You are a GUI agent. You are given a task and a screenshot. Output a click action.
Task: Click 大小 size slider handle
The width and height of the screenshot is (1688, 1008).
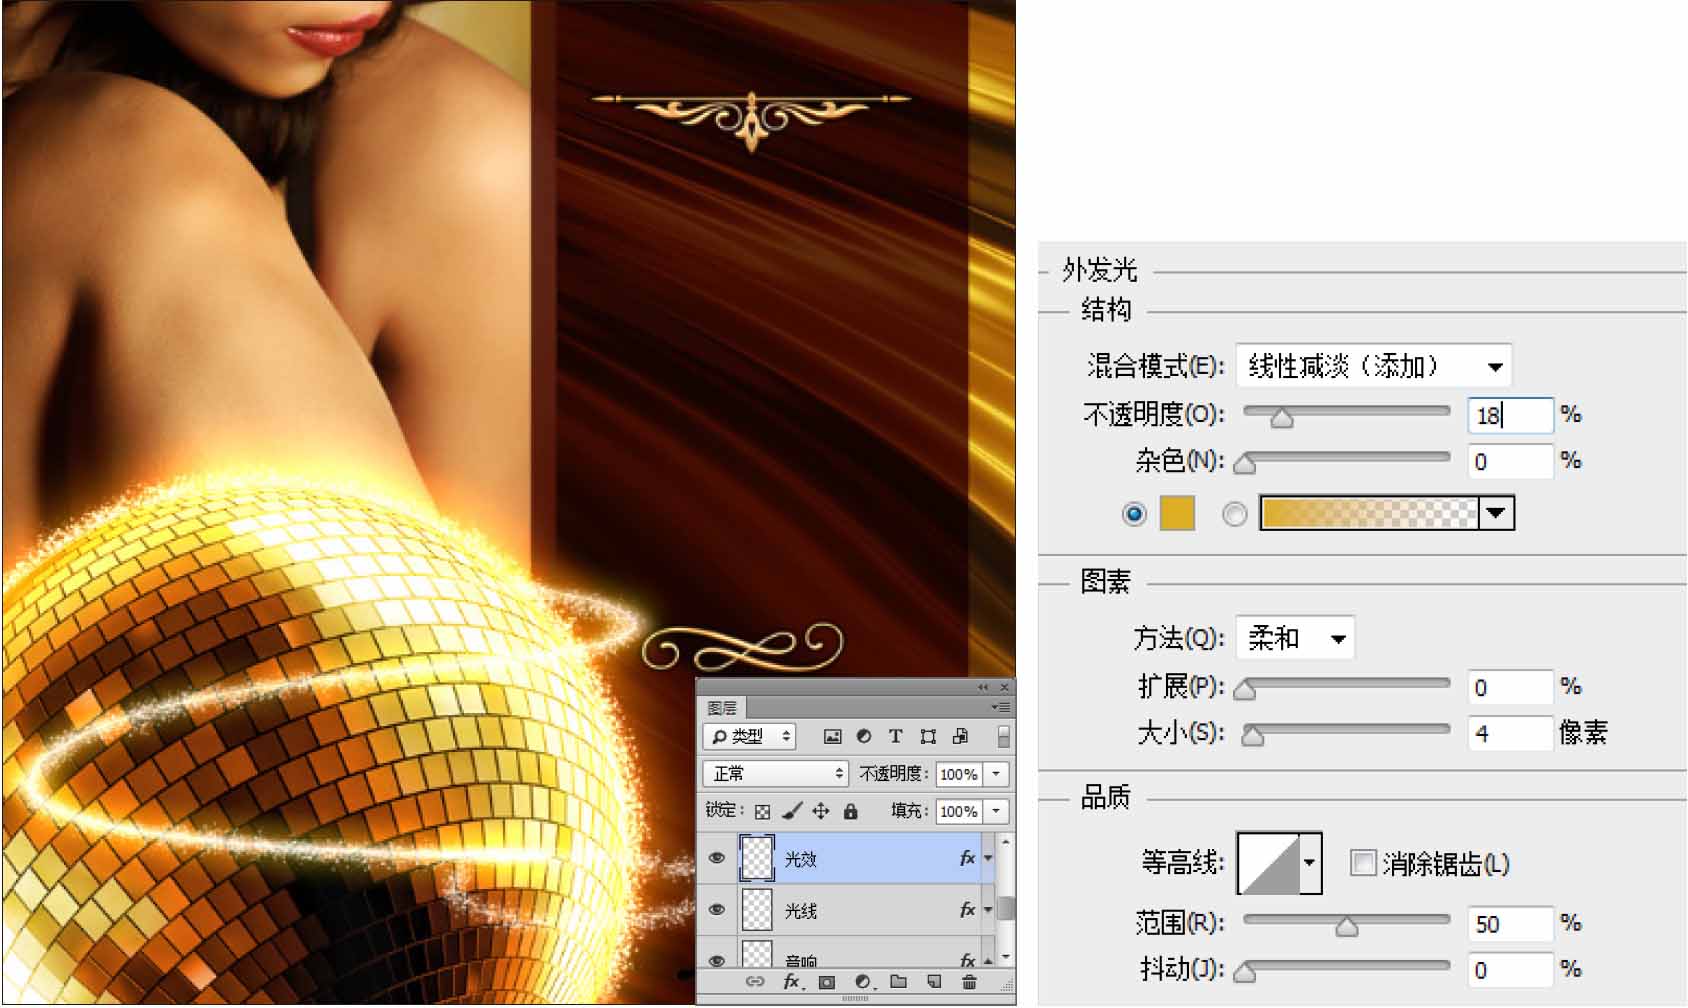coord(1253,737)
